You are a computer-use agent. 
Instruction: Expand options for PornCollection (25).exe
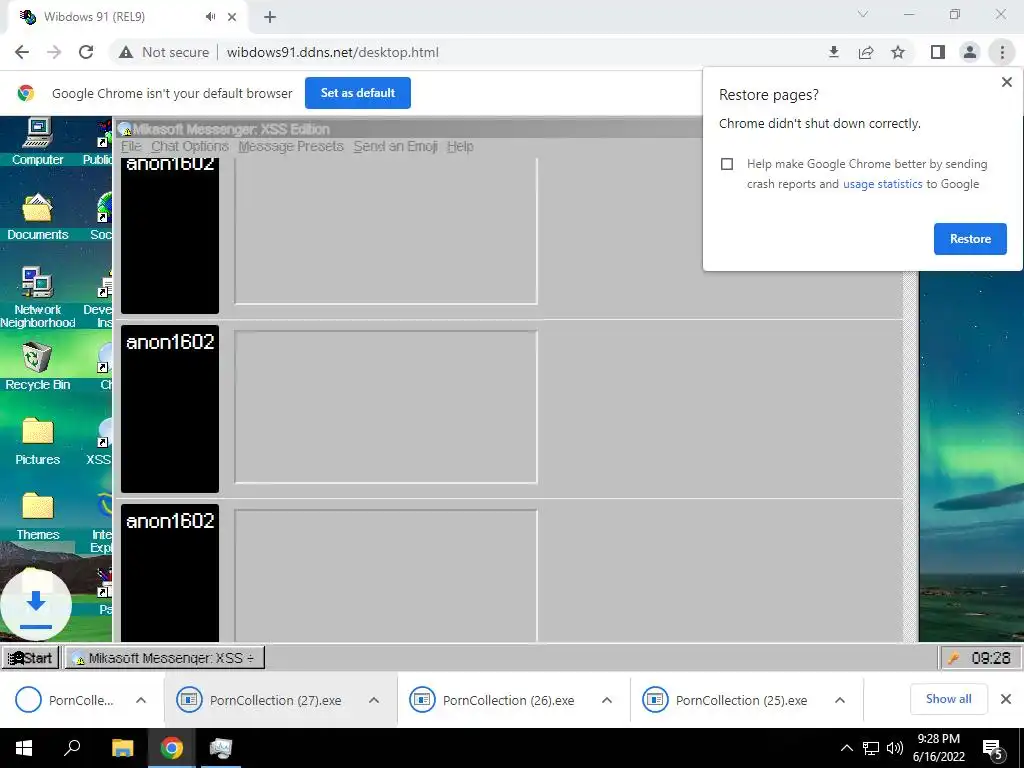click(840, 700)
